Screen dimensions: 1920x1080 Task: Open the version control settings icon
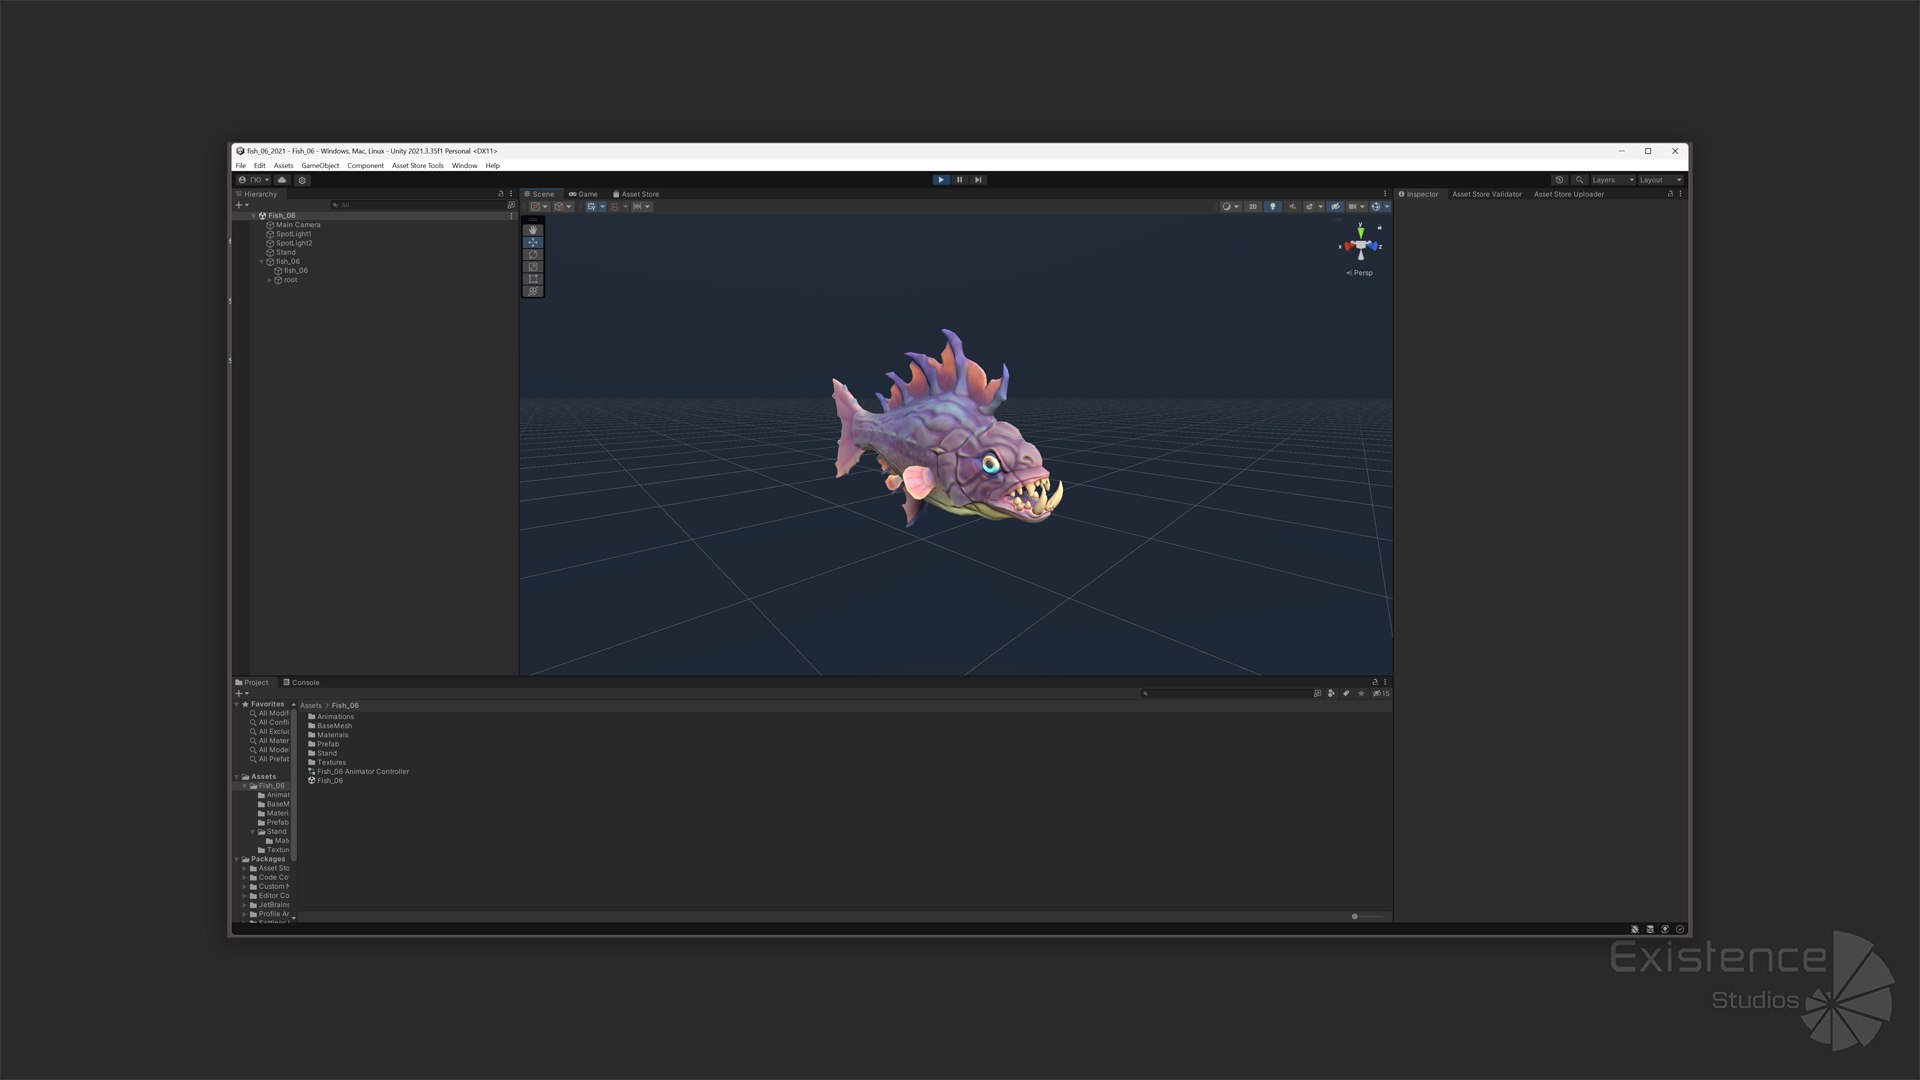(x=302, y=180)
